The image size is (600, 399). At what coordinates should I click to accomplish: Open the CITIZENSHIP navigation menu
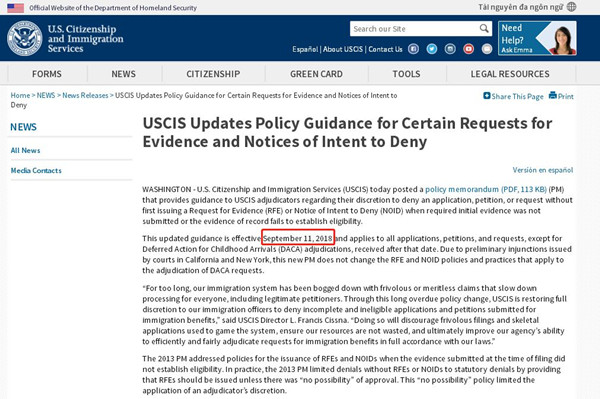tap(213, 74)
